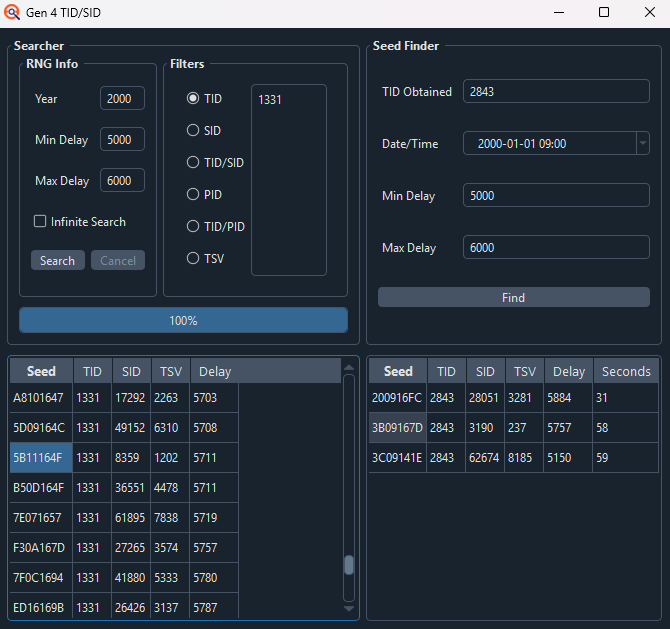Click SID value 49152 in searcher table
This screenshot has height=629, width=670.
pyautogui.click(x=131, y=428)
